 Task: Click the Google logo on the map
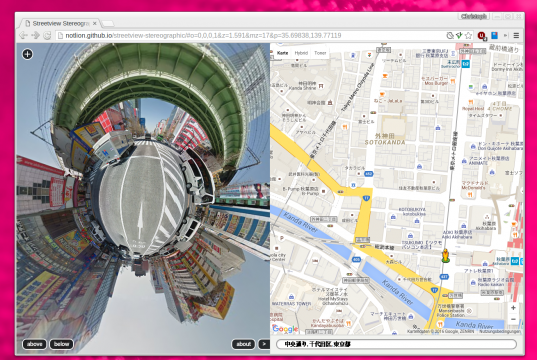285,329
